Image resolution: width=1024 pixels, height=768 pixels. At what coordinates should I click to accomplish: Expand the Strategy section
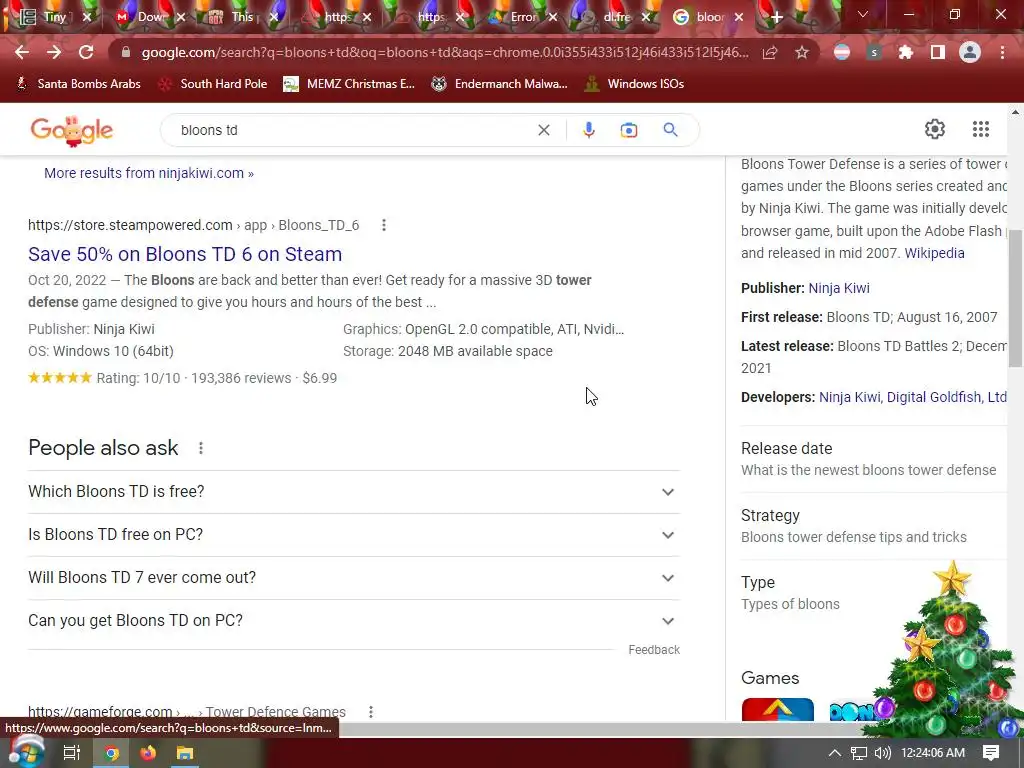point(874,526)
